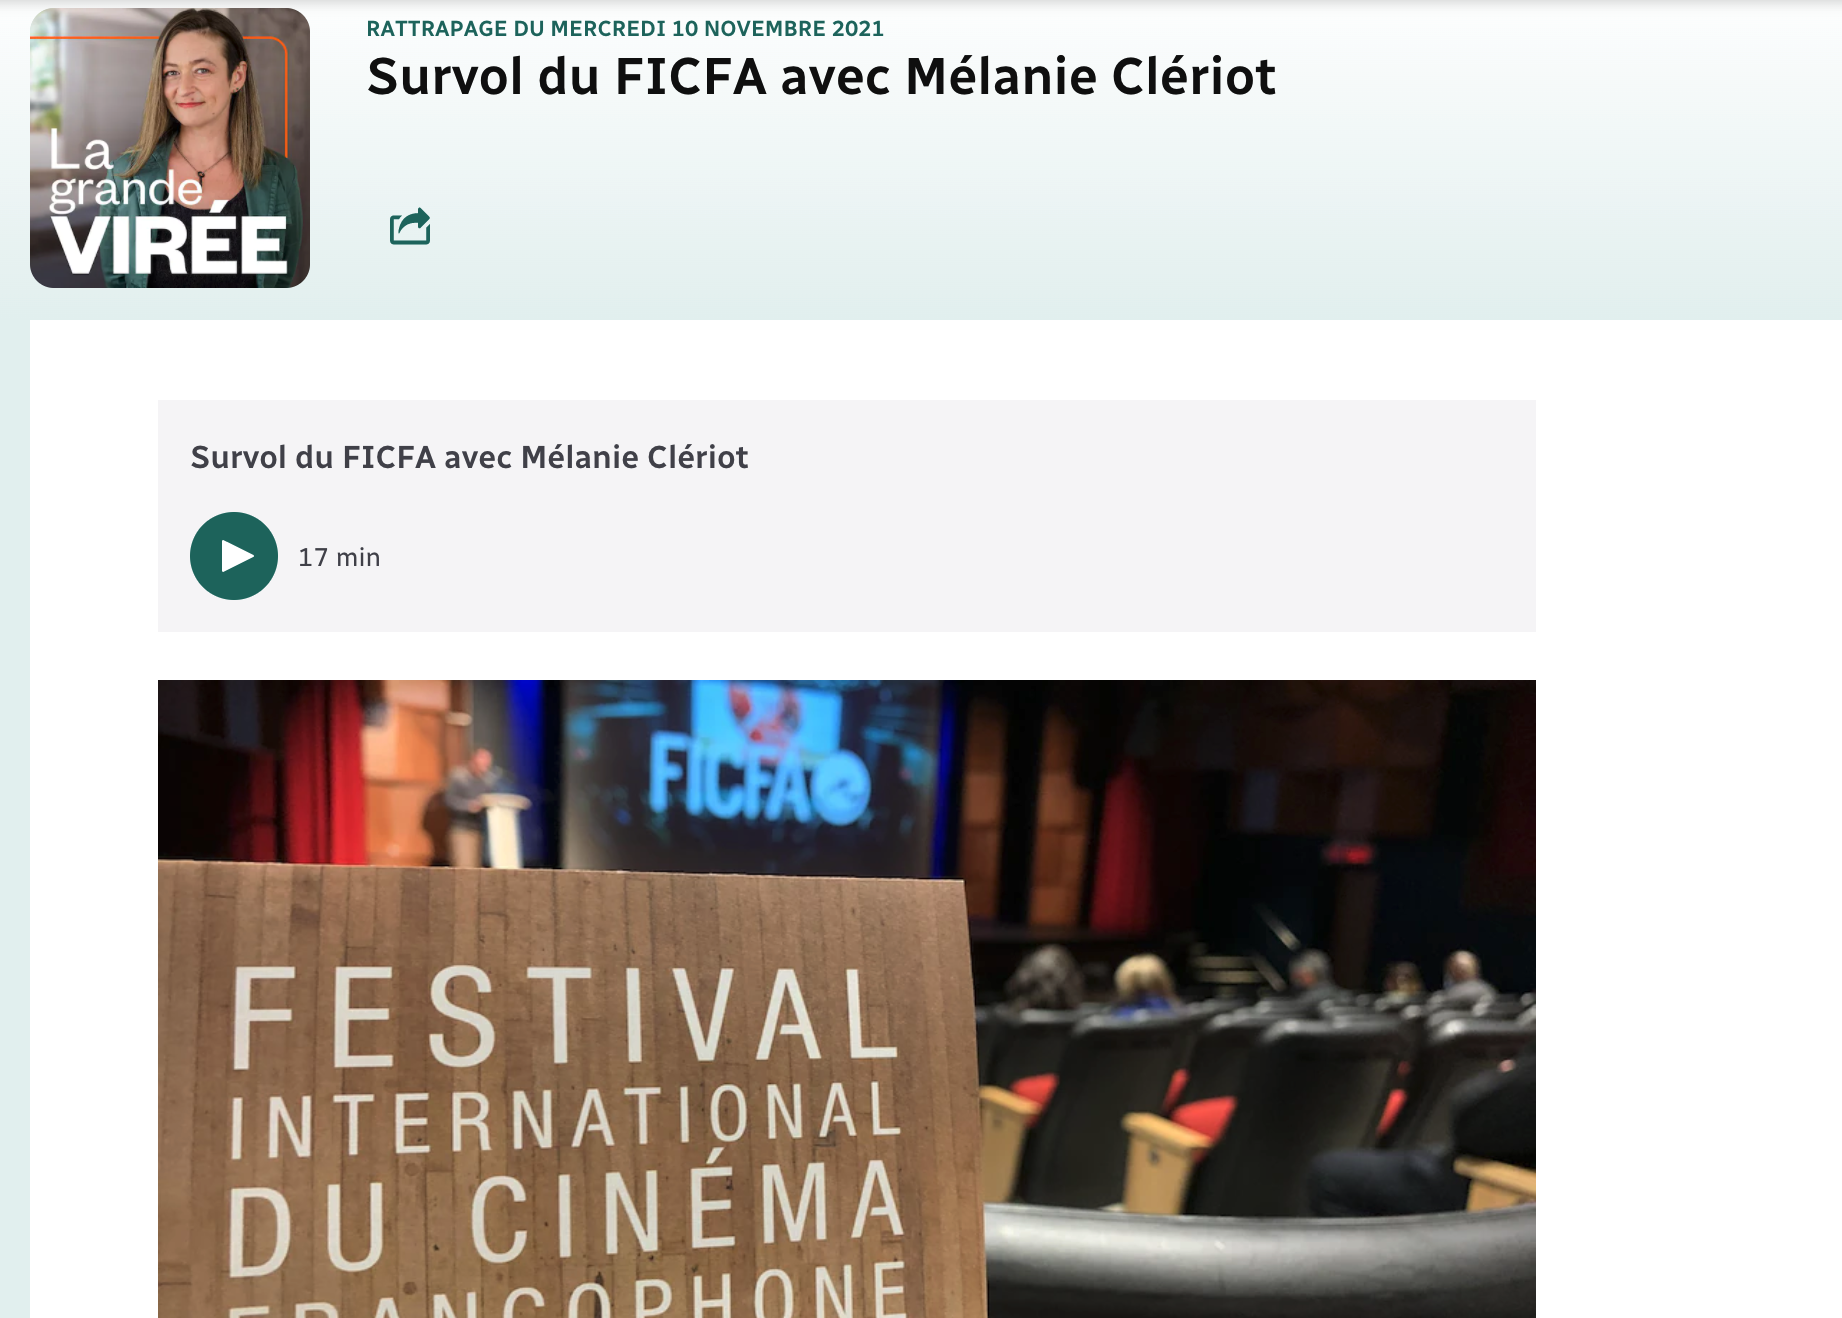Click the La grande text in the logo
This screenshot has width=1842, height=1318.
pos(125,170)
